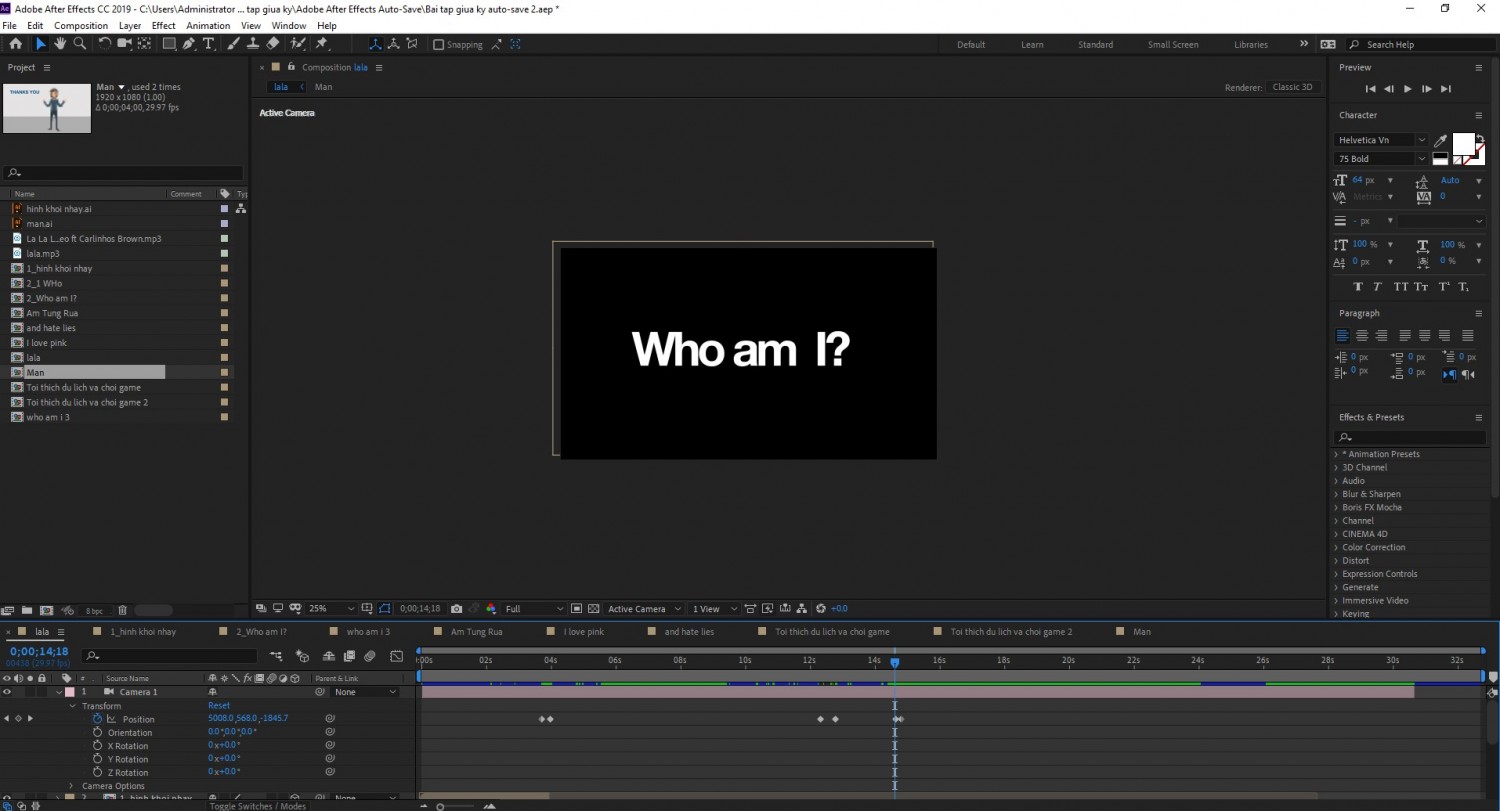1500x811 pixels.
Task: Select the Brush tool
Action: (234, 44)
